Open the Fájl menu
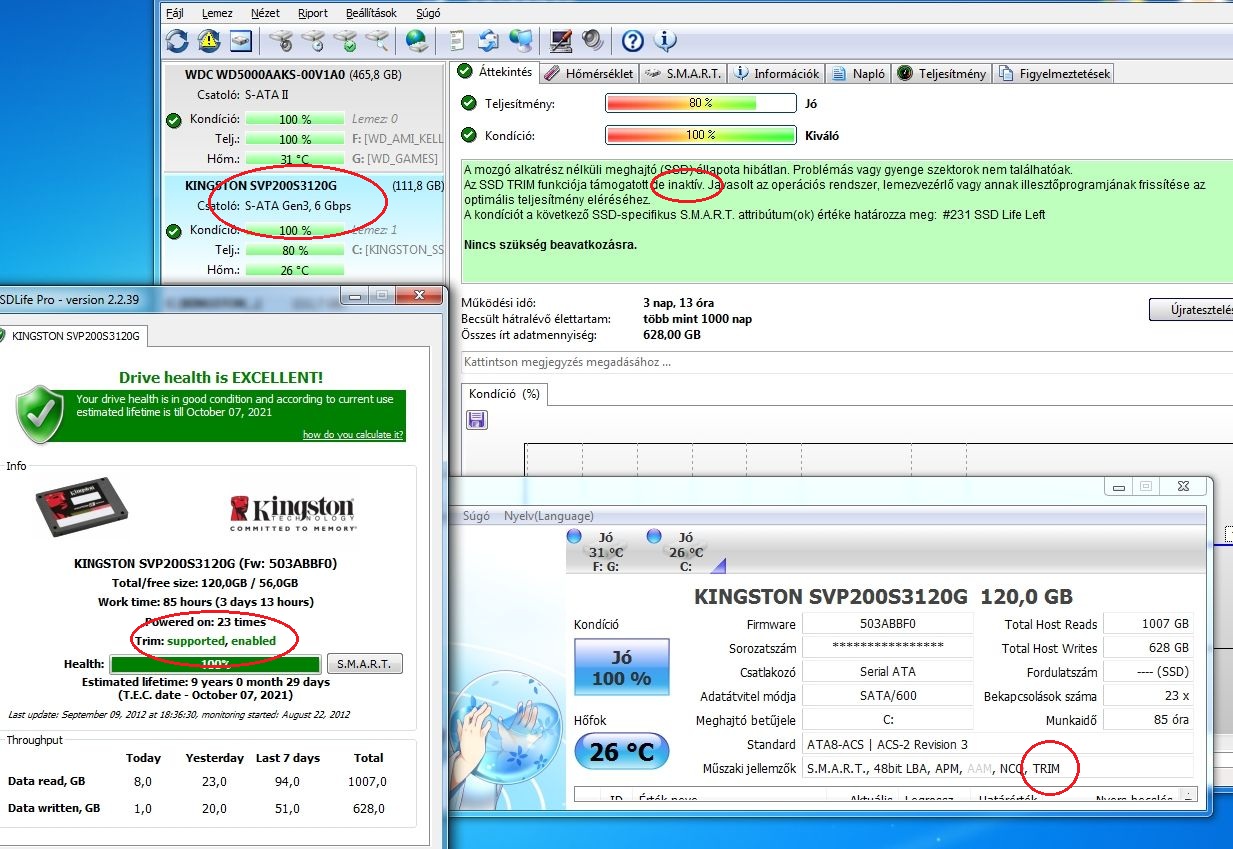This screenshot has width=1233, height=849. (176, 13)
